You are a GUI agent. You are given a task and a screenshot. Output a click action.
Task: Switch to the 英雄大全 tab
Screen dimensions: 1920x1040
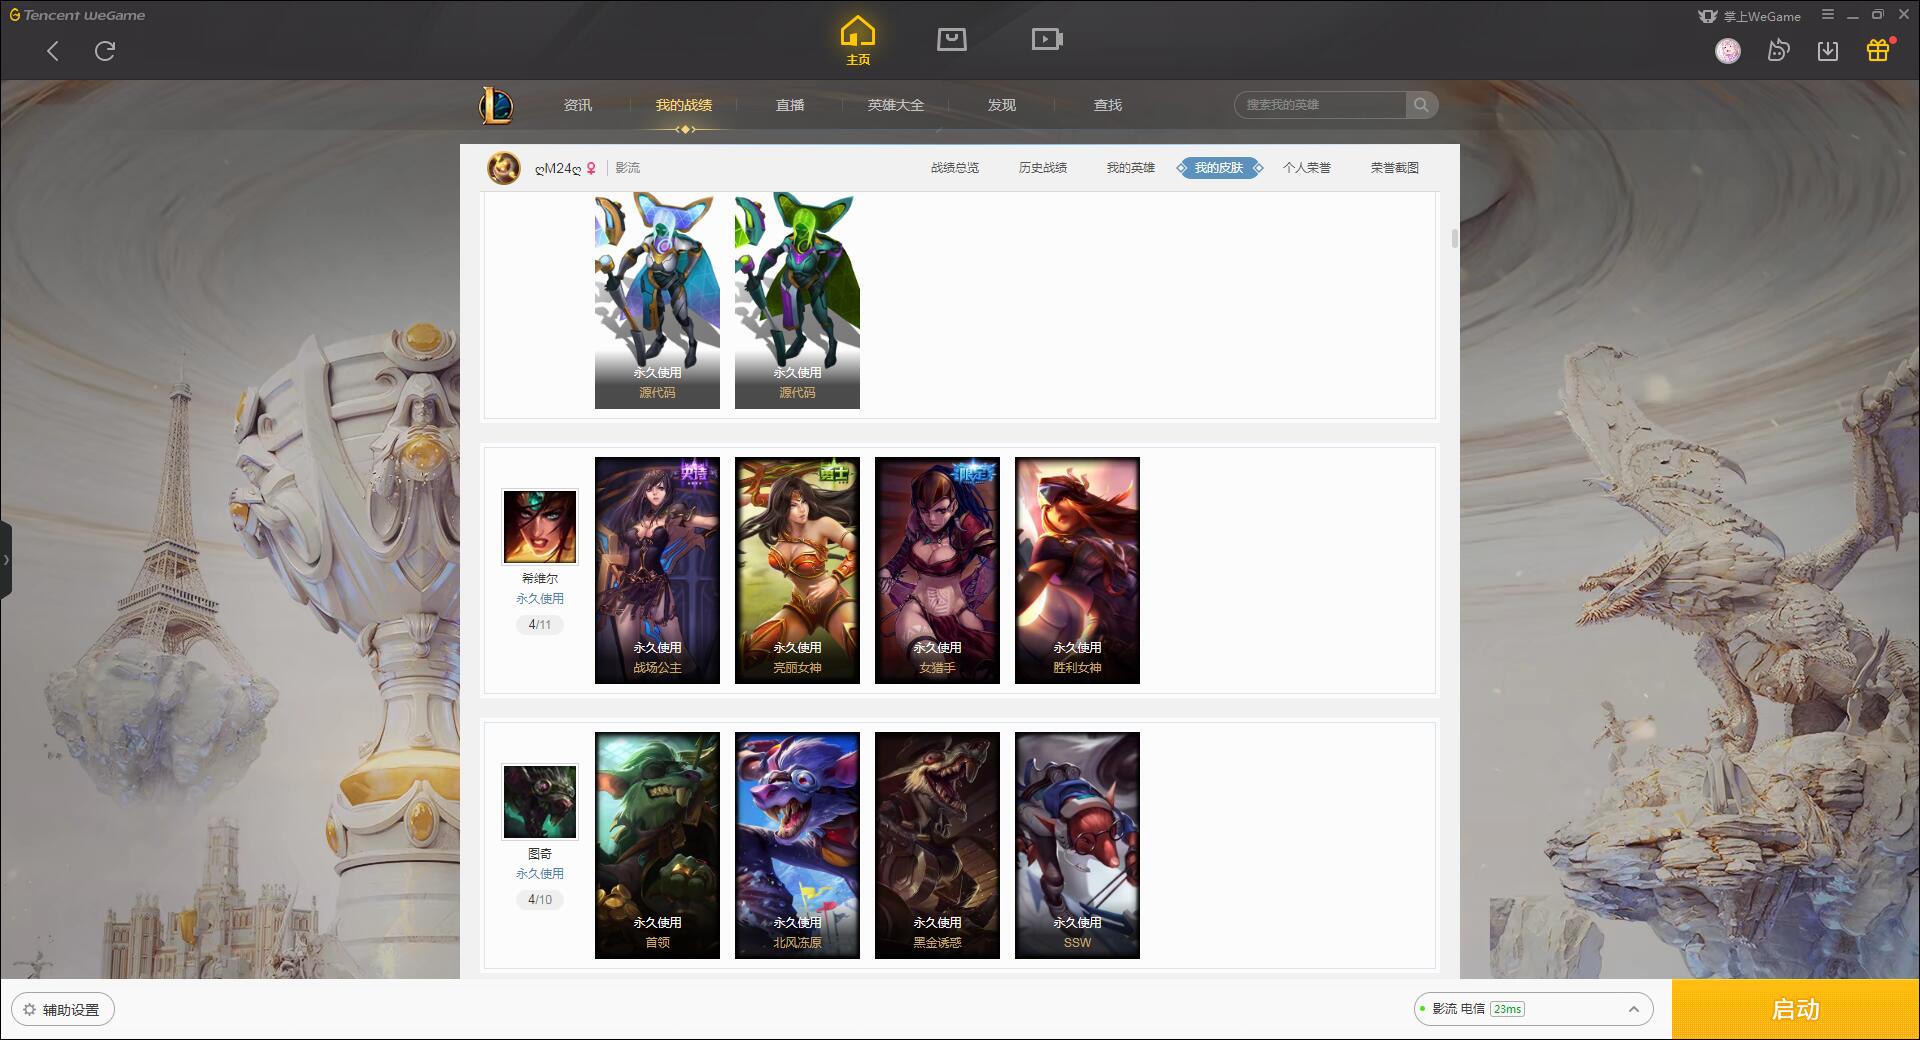(x=896, y=105)
